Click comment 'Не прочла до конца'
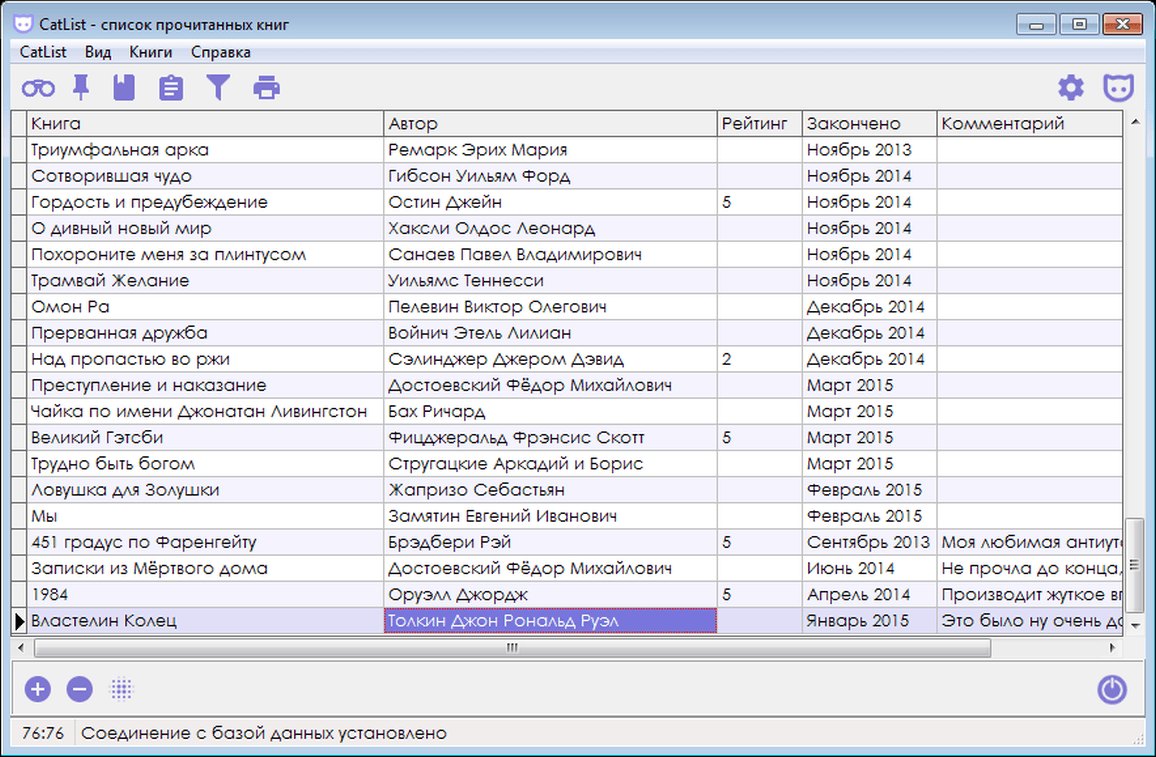The image size is (1156, 757). point(1031,568)
